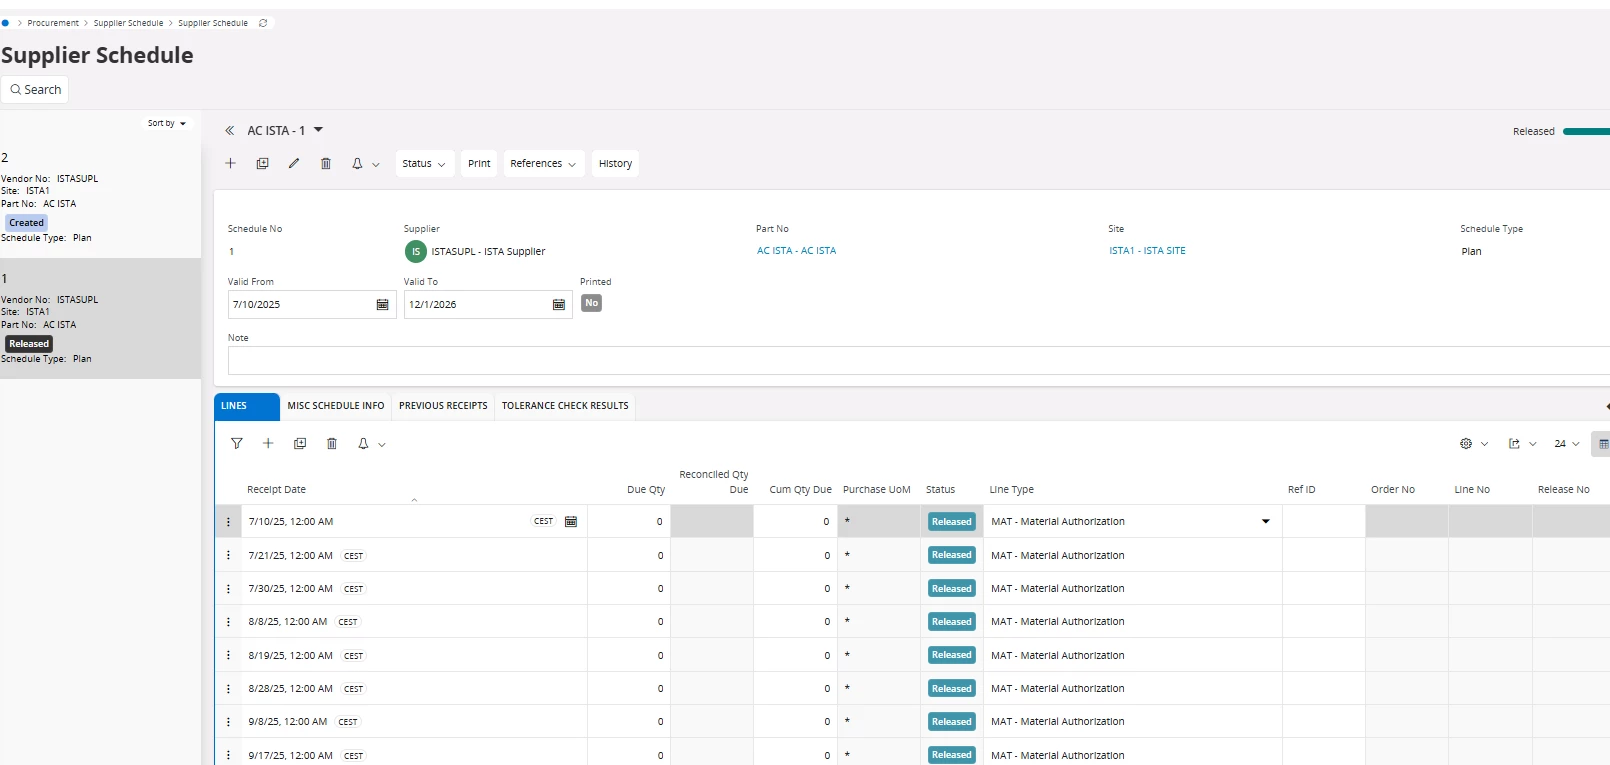Viewport: 1610px width, 765px height.
Task: Open the Status dropdown menu
Action: point(424,163)
